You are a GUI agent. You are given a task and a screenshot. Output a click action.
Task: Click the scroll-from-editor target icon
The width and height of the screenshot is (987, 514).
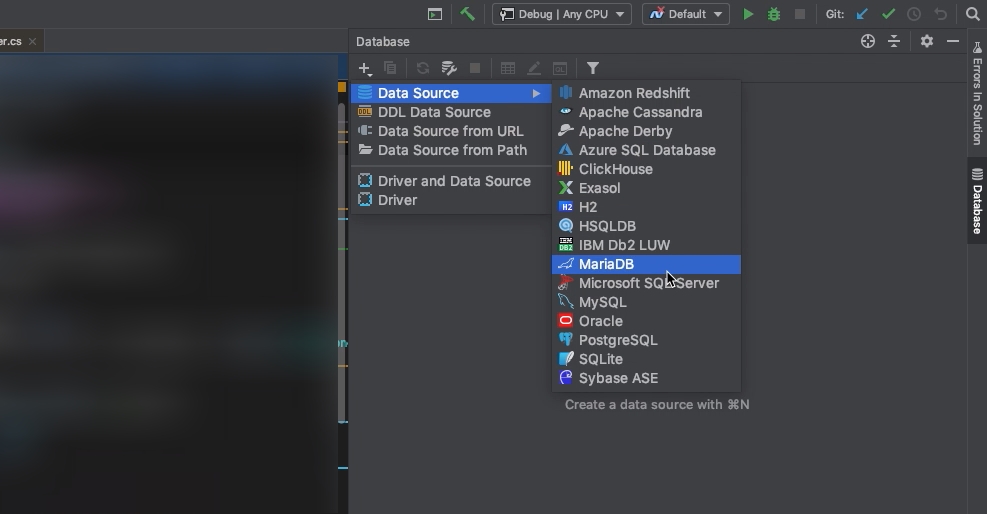(868, 42)
